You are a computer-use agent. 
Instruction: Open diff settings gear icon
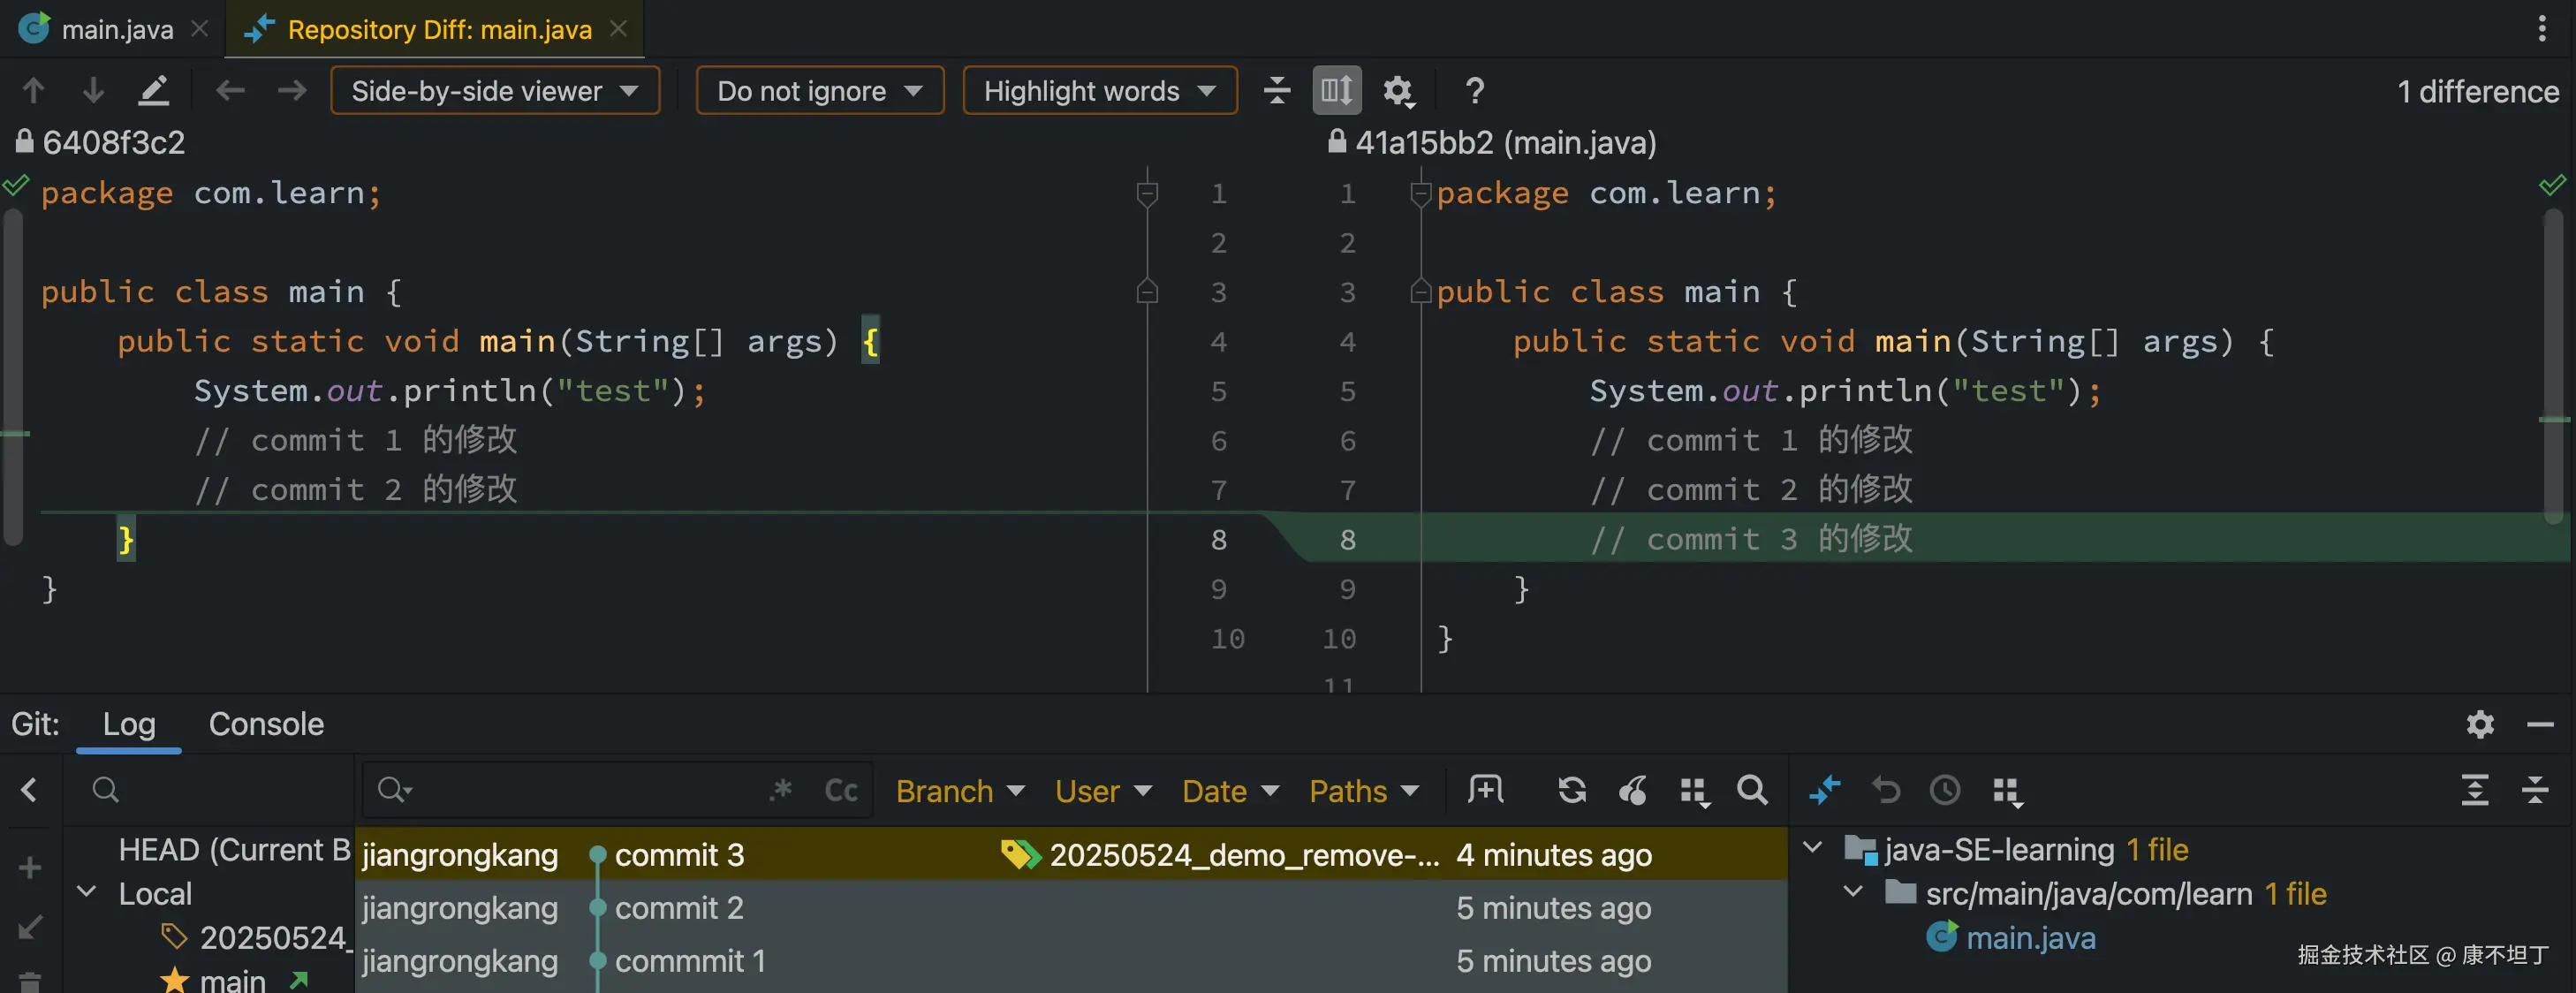coord(1398,91)
